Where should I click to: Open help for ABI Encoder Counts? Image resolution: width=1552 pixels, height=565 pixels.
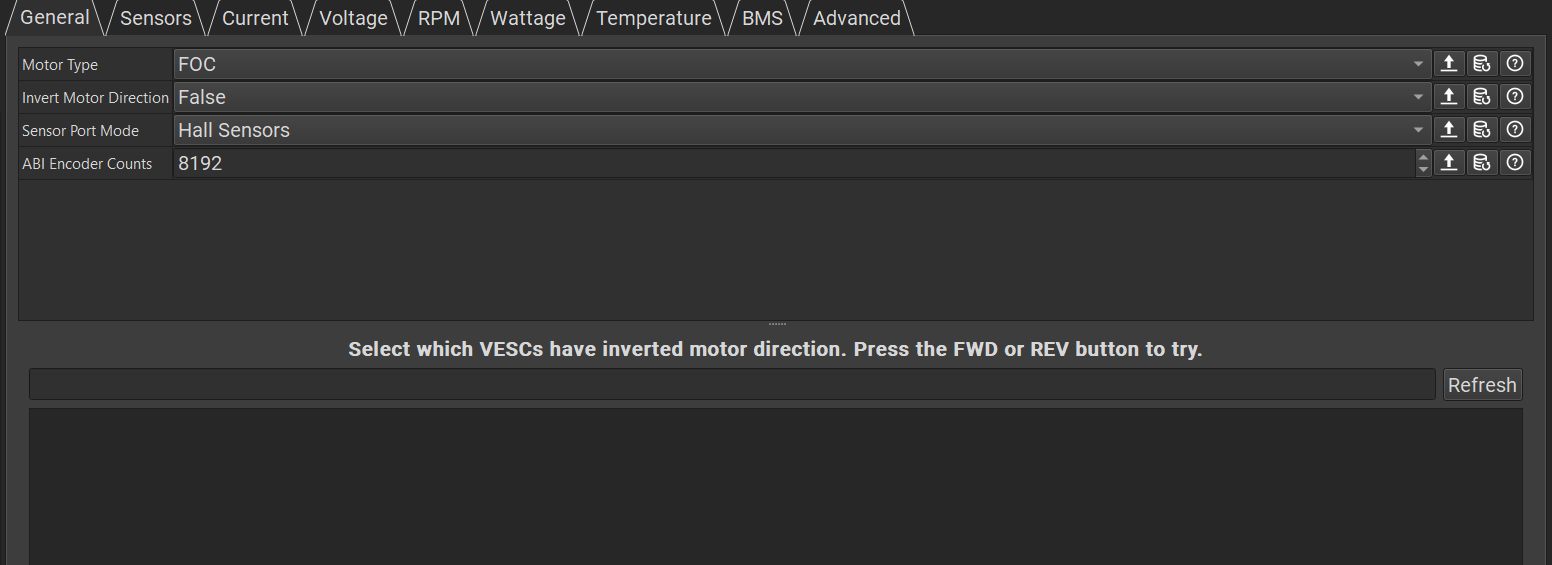1514,163
